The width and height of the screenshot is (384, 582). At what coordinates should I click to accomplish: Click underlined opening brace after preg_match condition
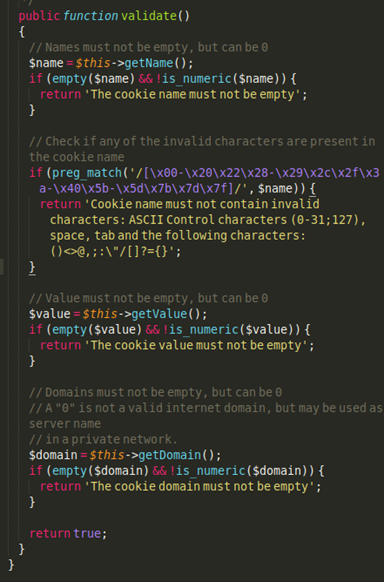click(x=312, y=189)
